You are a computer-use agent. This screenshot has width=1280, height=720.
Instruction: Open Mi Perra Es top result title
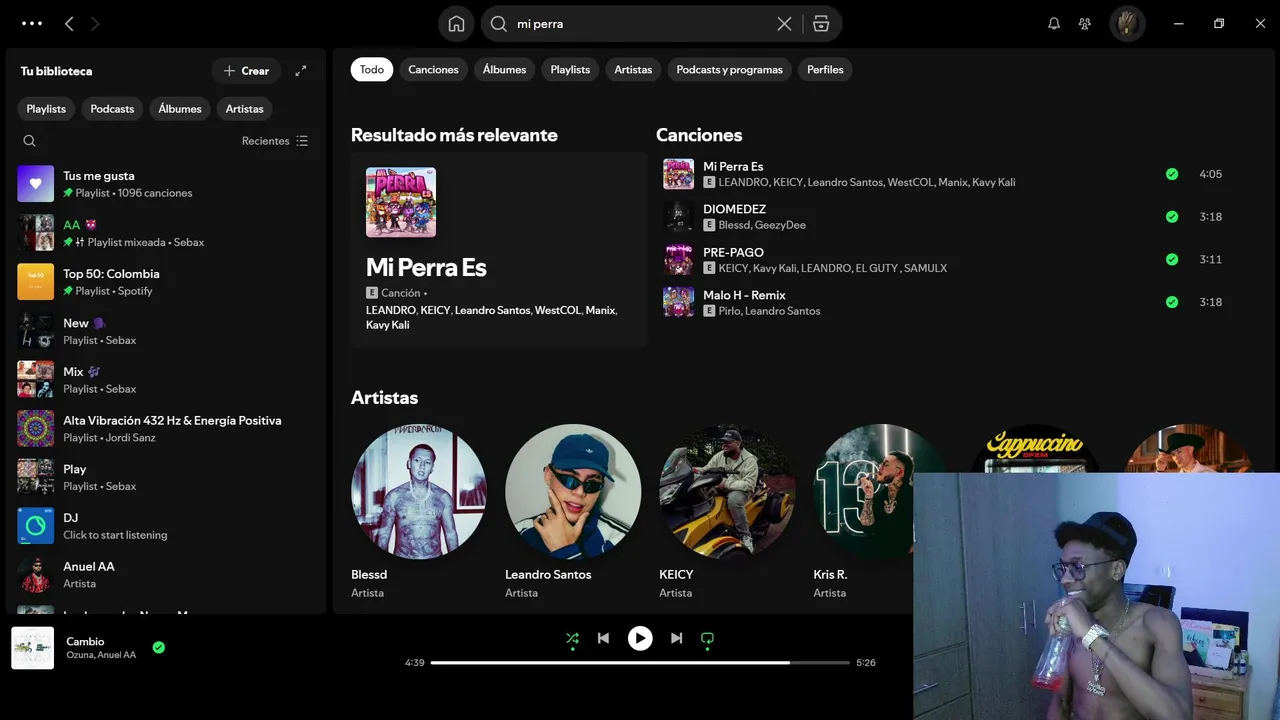(x=426, y=267)
